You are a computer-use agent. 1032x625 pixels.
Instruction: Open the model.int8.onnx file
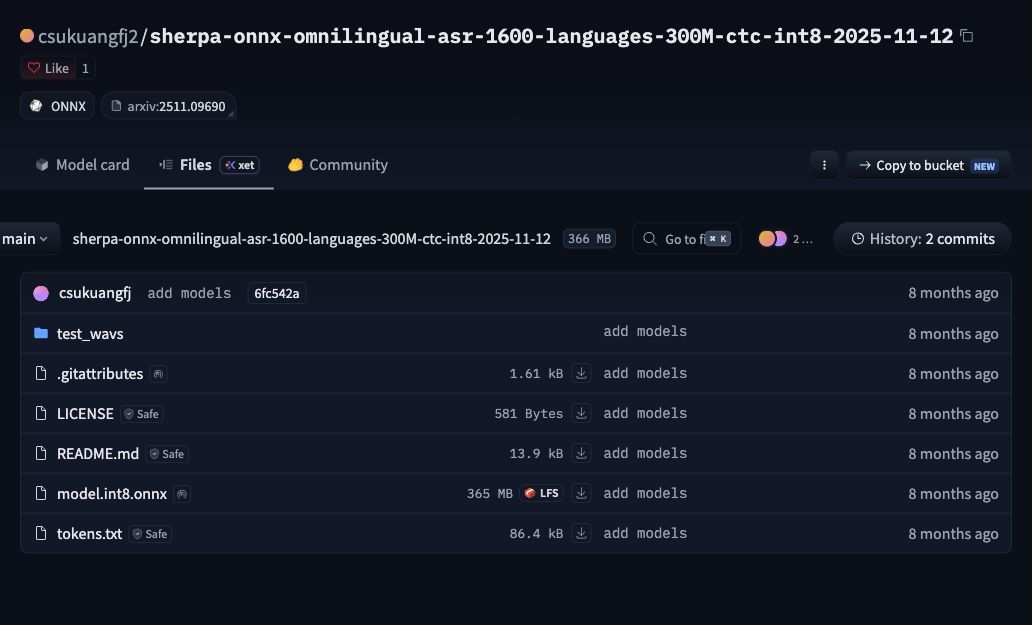coord(112,494)
